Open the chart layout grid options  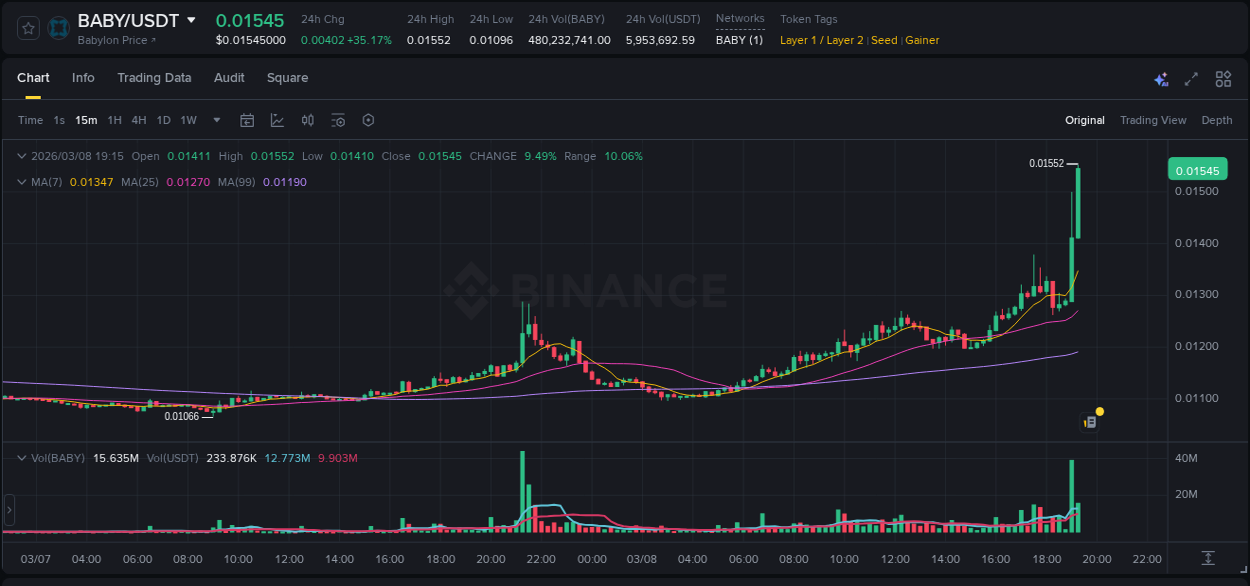[1222, 78]
